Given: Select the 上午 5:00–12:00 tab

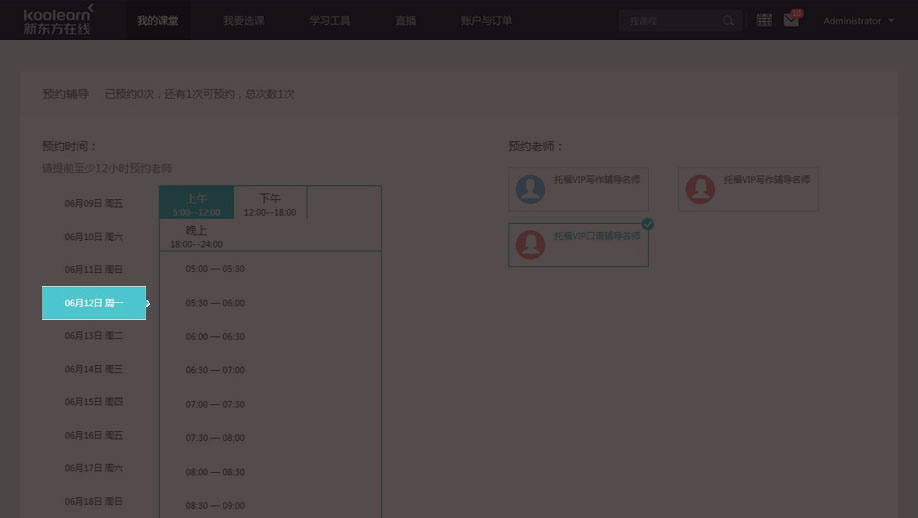Looking at the screenshot, I should pyautogui.click(x=196, y=203).
